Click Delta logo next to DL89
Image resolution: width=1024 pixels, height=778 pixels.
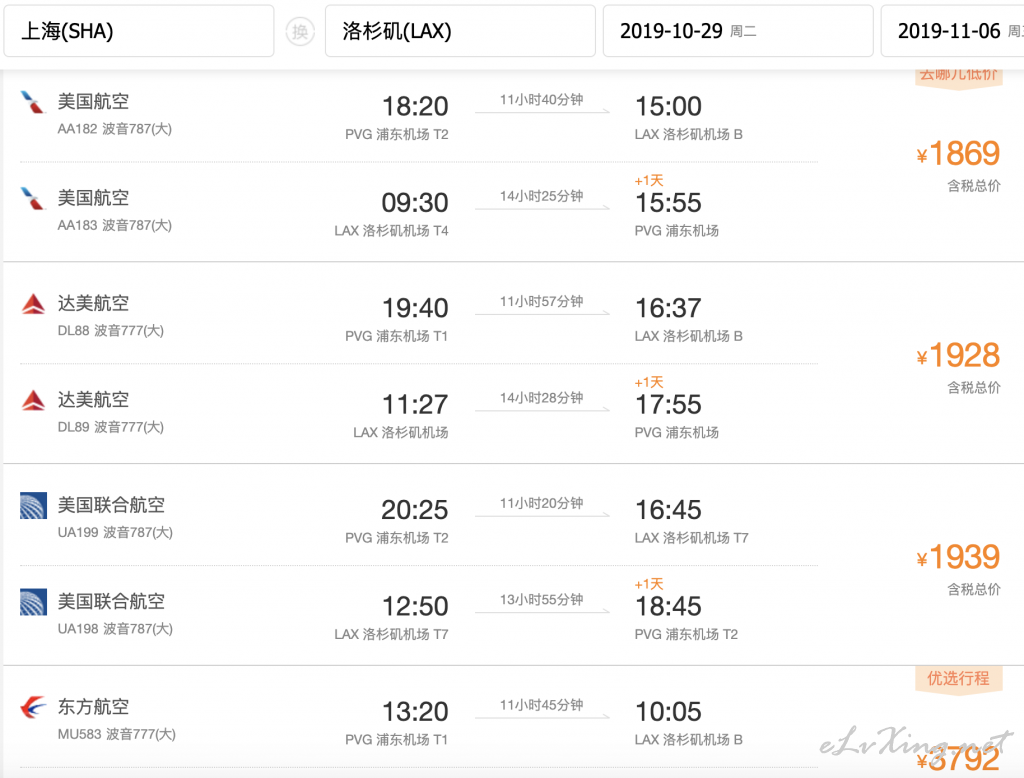pos(33,400)
